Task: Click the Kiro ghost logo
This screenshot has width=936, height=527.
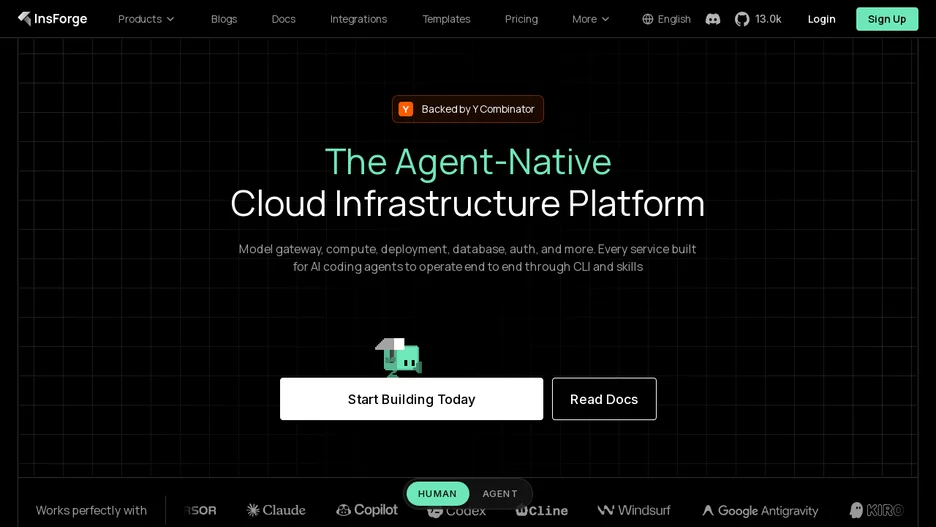Action: coord(876,510)
